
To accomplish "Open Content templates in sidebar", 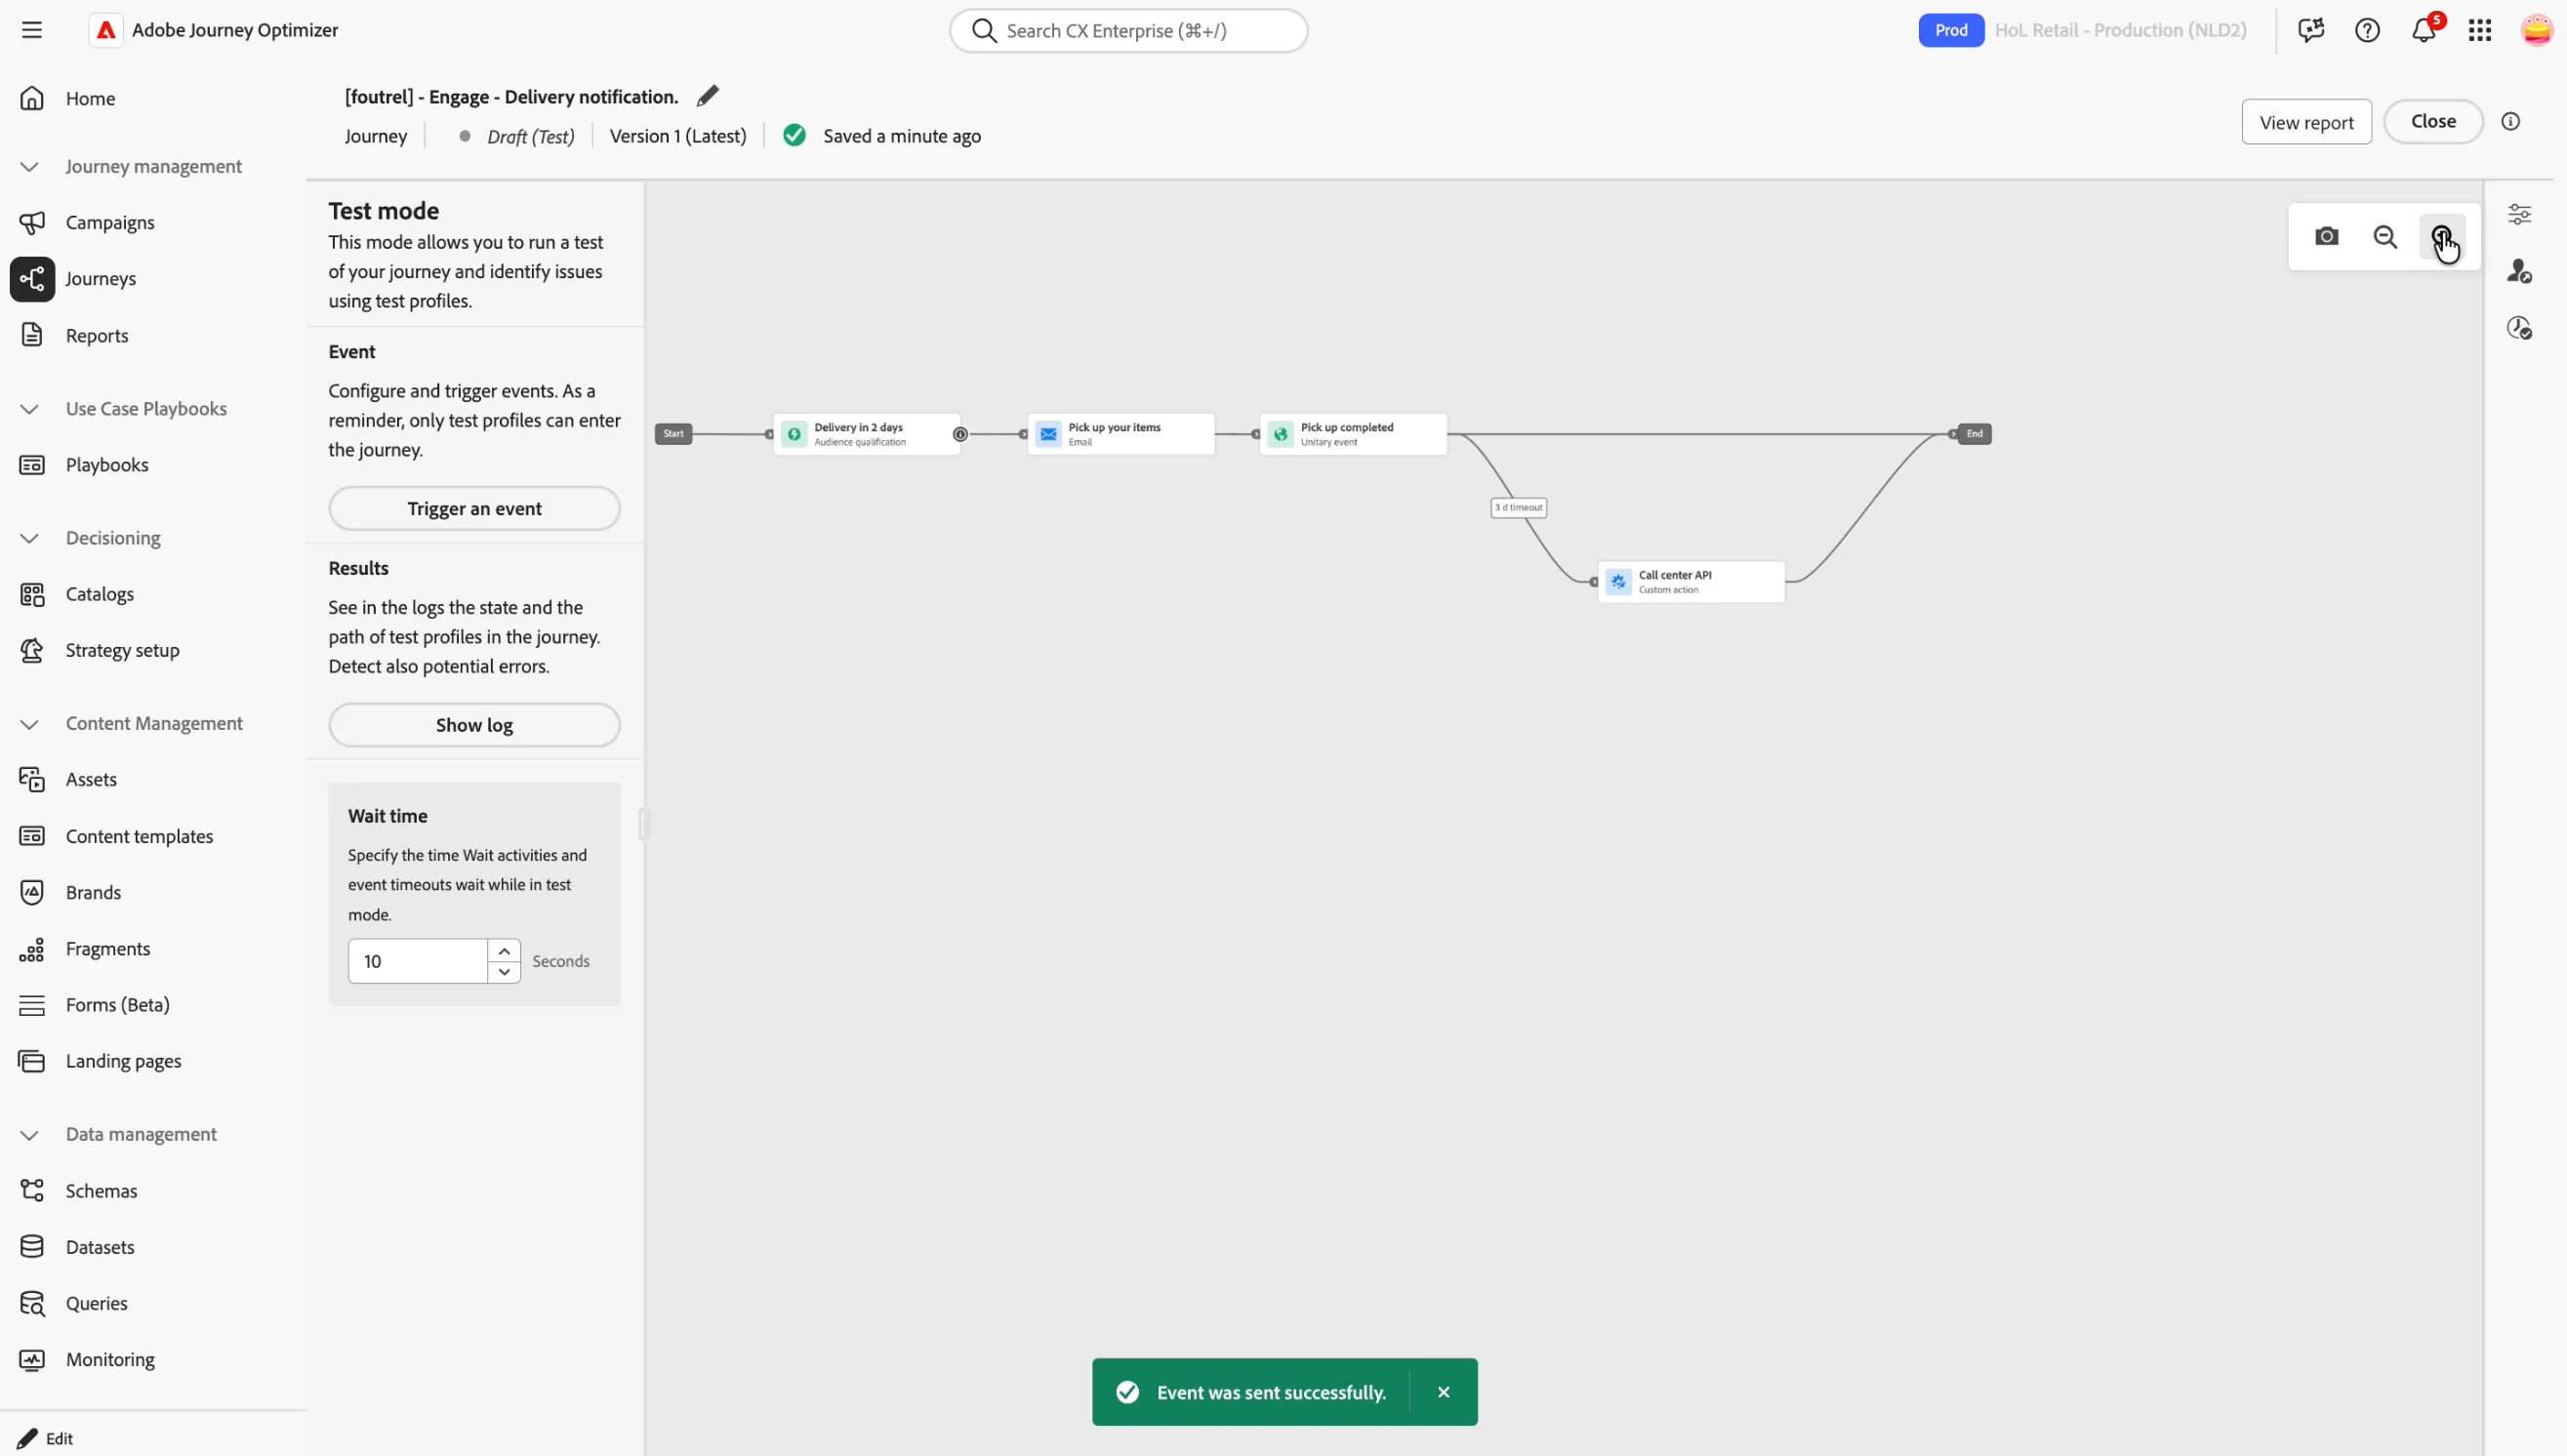I will 139,836.
